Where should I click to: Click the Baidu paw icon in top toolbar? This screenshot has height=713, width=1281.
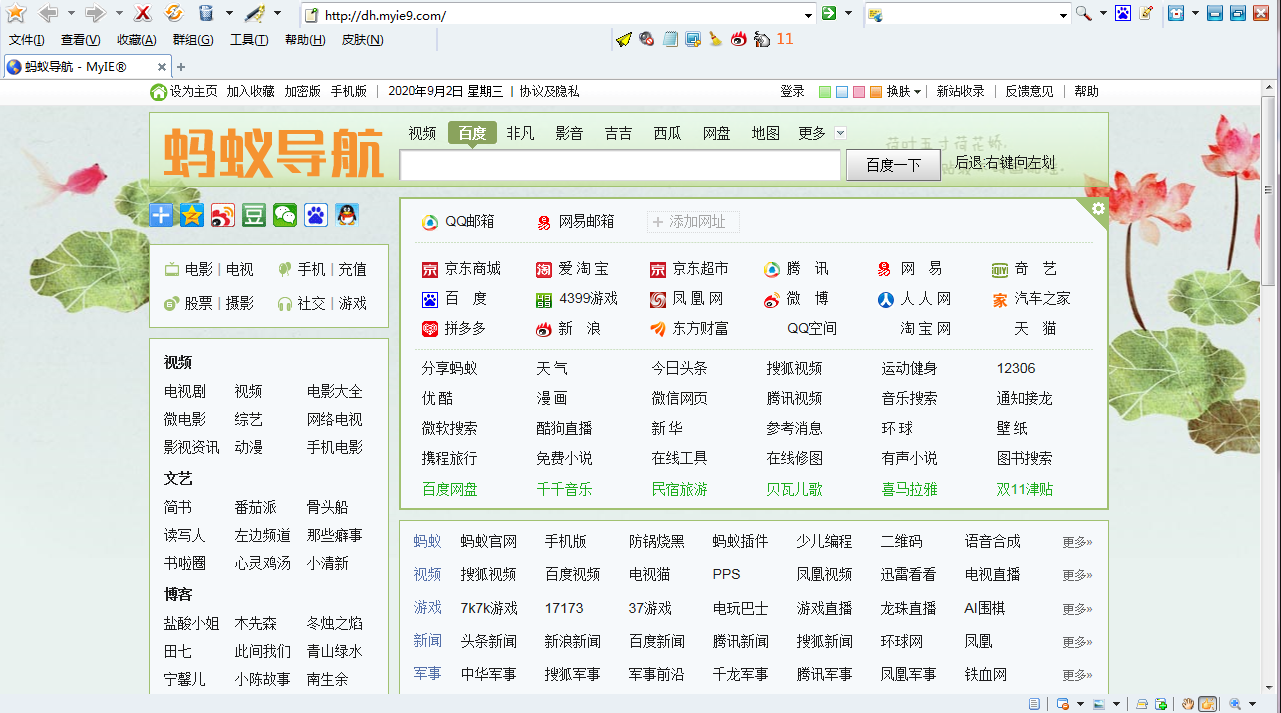pos(1123,14)
